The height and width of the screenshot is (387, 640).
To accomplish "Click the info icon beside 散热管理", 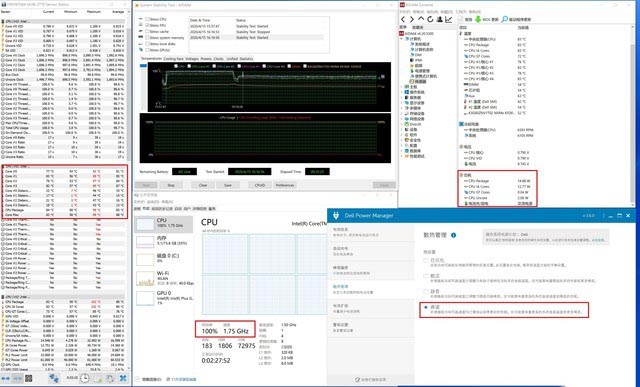I will (453, 235).
